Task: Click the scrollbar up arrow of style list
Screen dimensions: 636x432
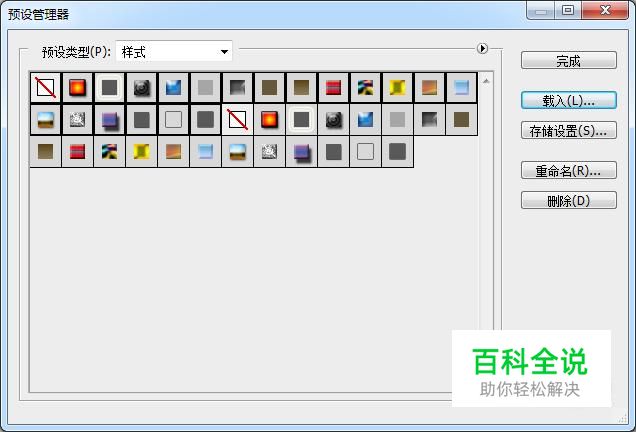Action: 486,82
